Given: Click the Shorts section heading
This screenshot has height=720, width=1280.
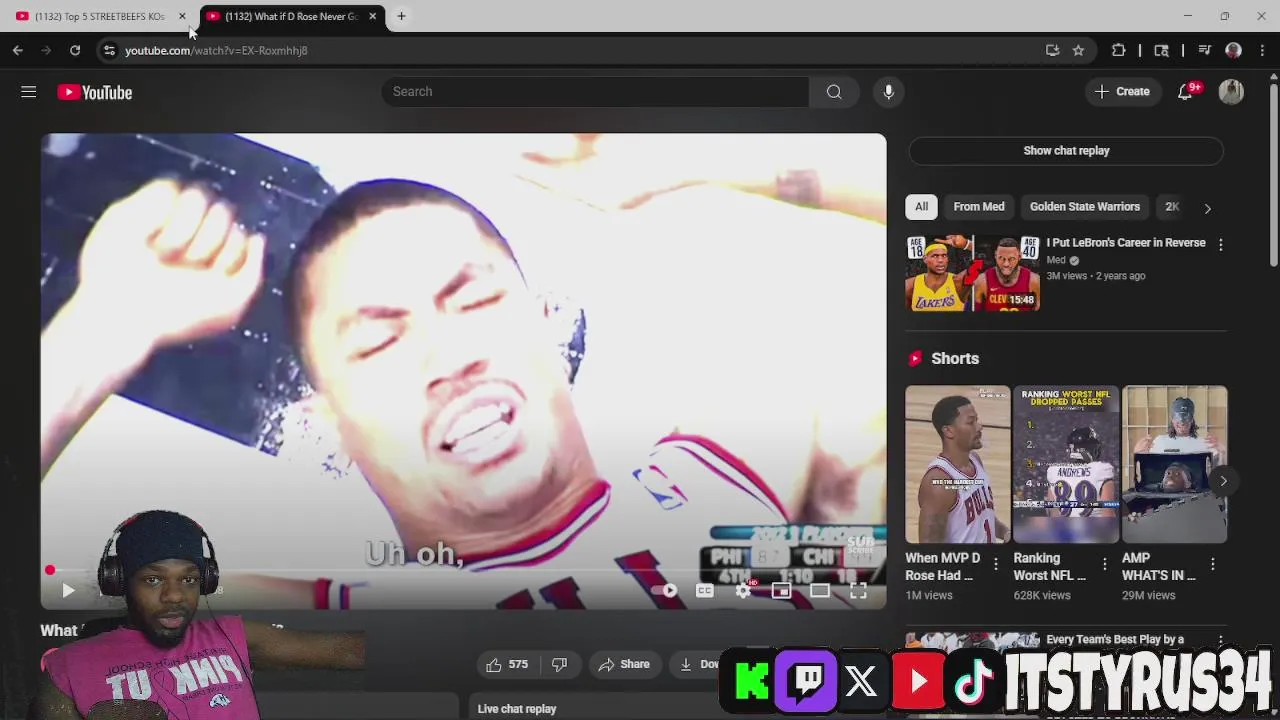Looking at the screenshot, I should [955, 359].
